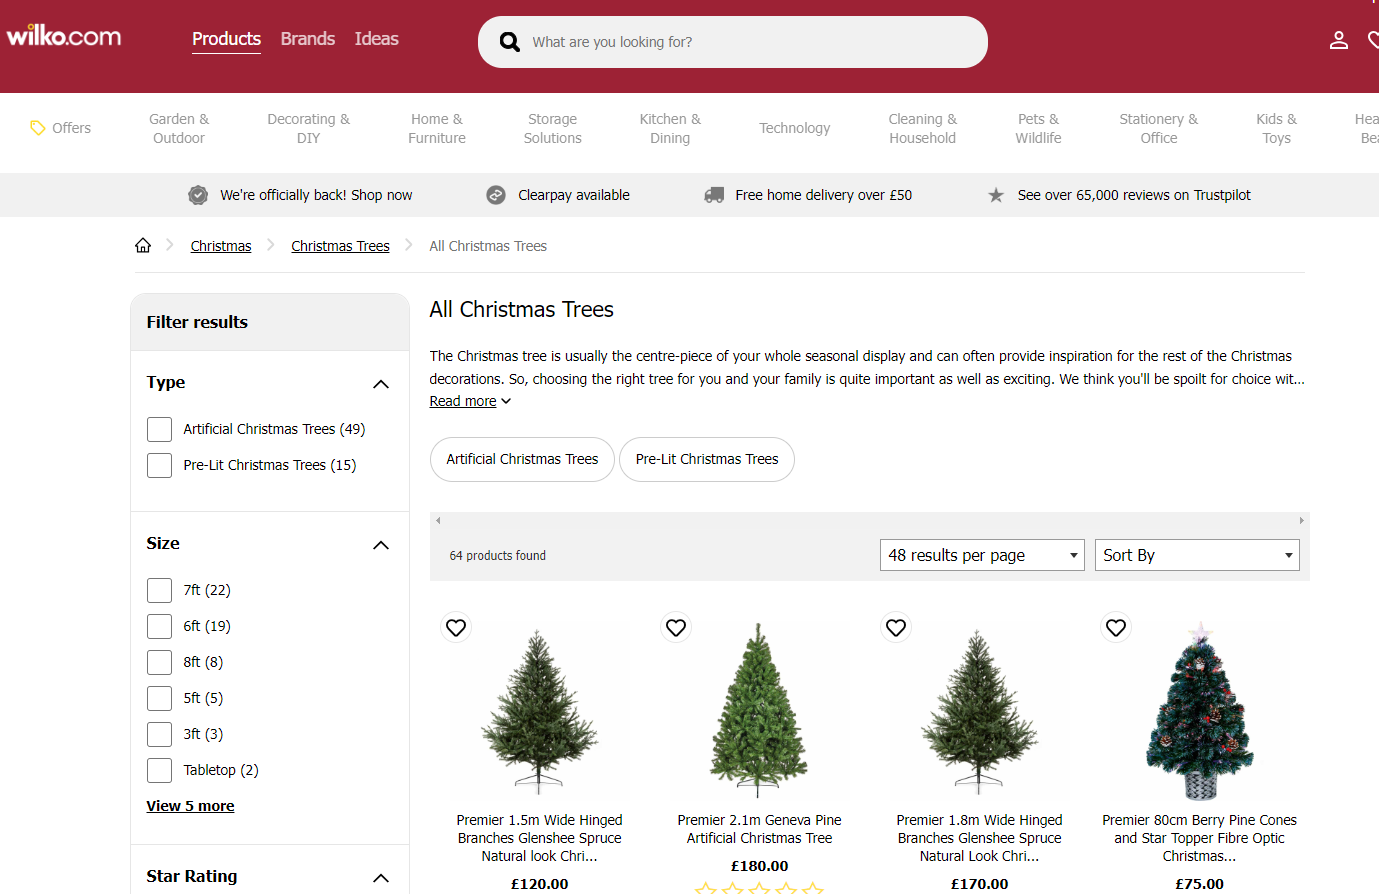Select the 6ft size filter checkbox
Image resolution: width=1379 pixels, height=894 pixels.
(159, 626)
